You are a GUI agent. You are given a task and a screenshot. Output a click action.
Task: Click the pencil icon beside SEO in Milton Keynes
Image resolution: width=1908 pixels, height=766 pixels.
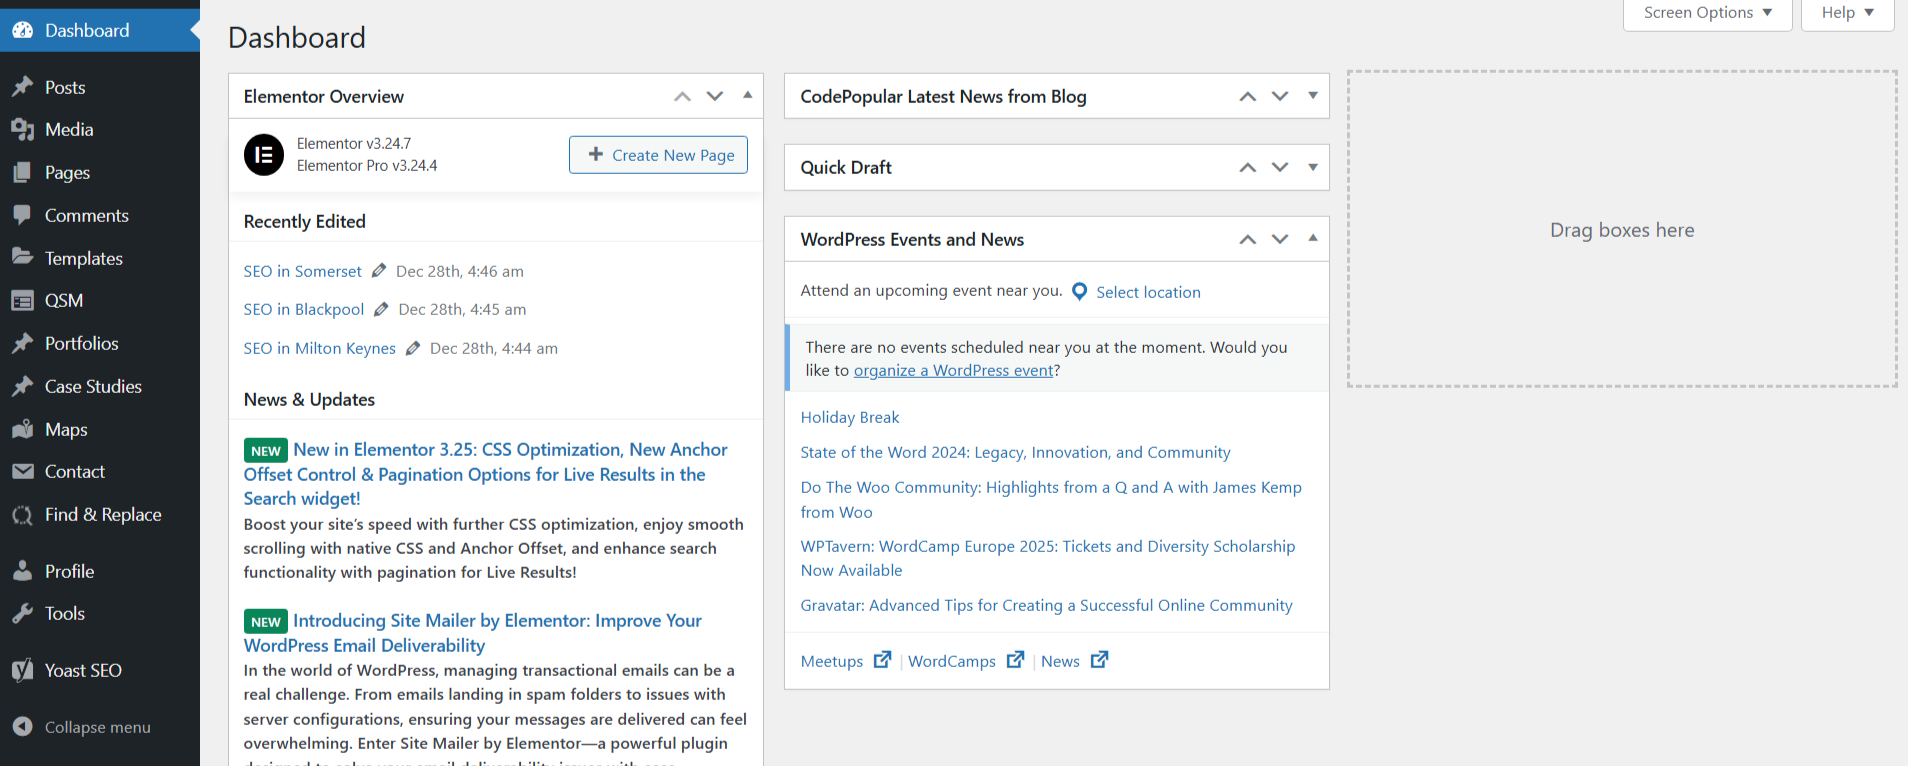point(413,348)
